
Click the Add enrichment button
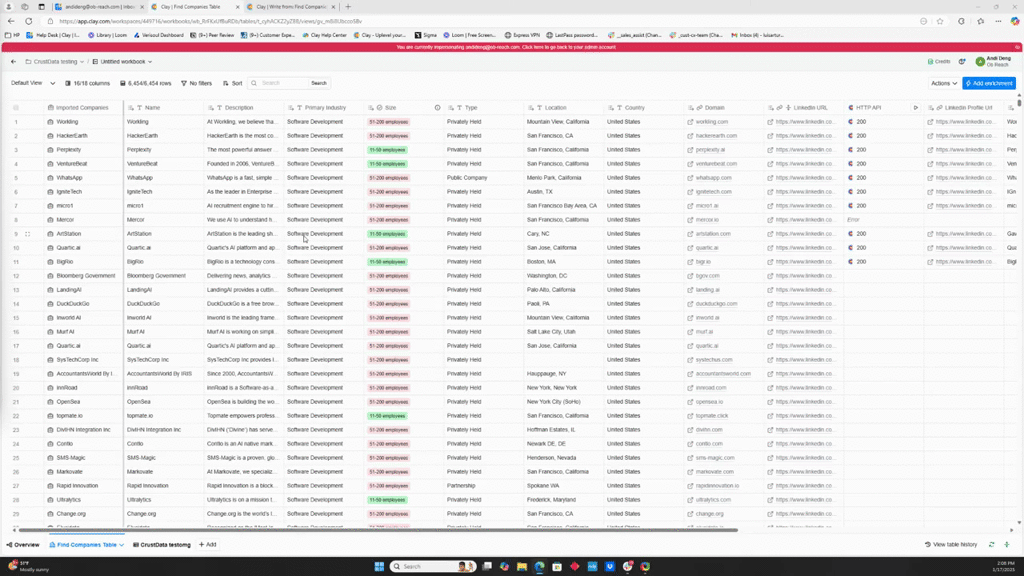pos(989,84)
